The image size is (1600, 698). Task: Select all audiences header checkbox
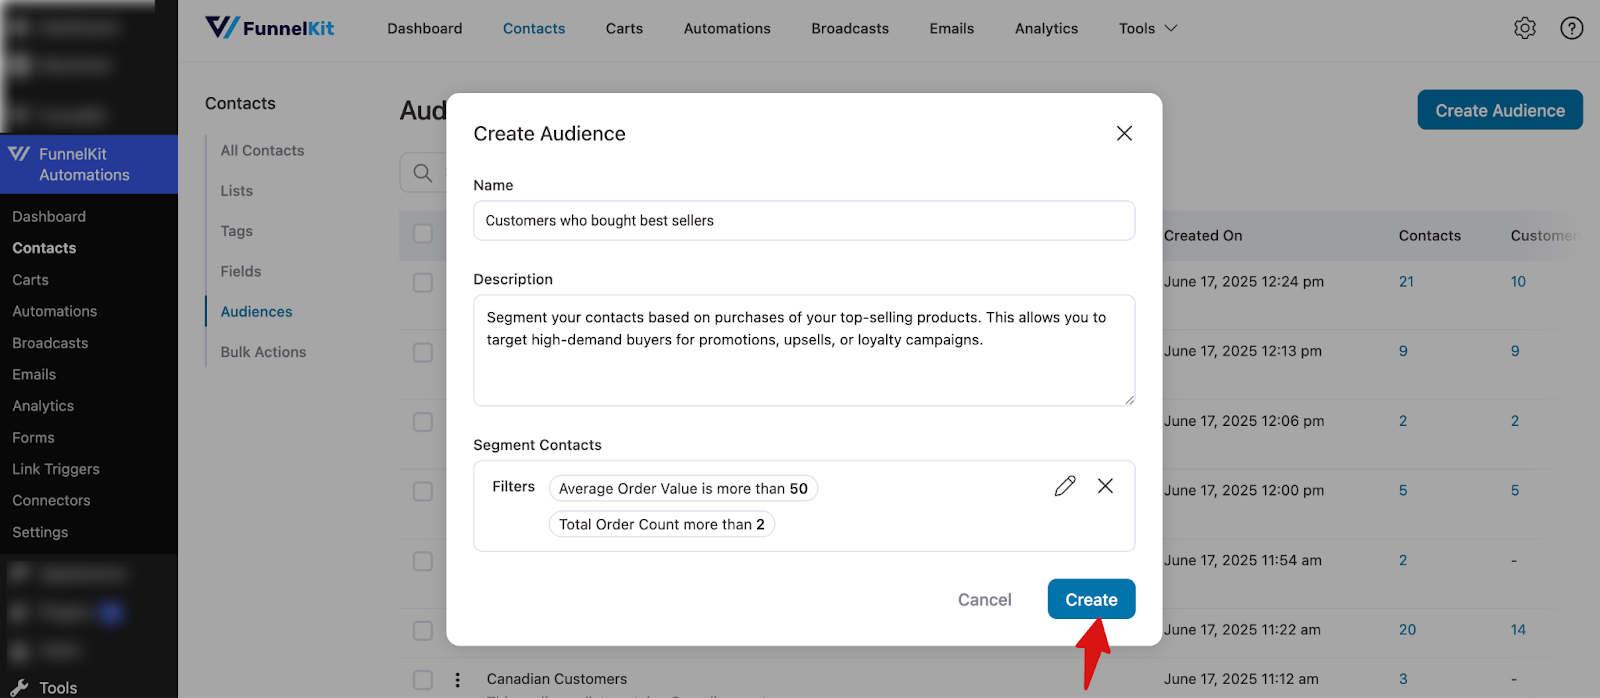click(423, 233)
